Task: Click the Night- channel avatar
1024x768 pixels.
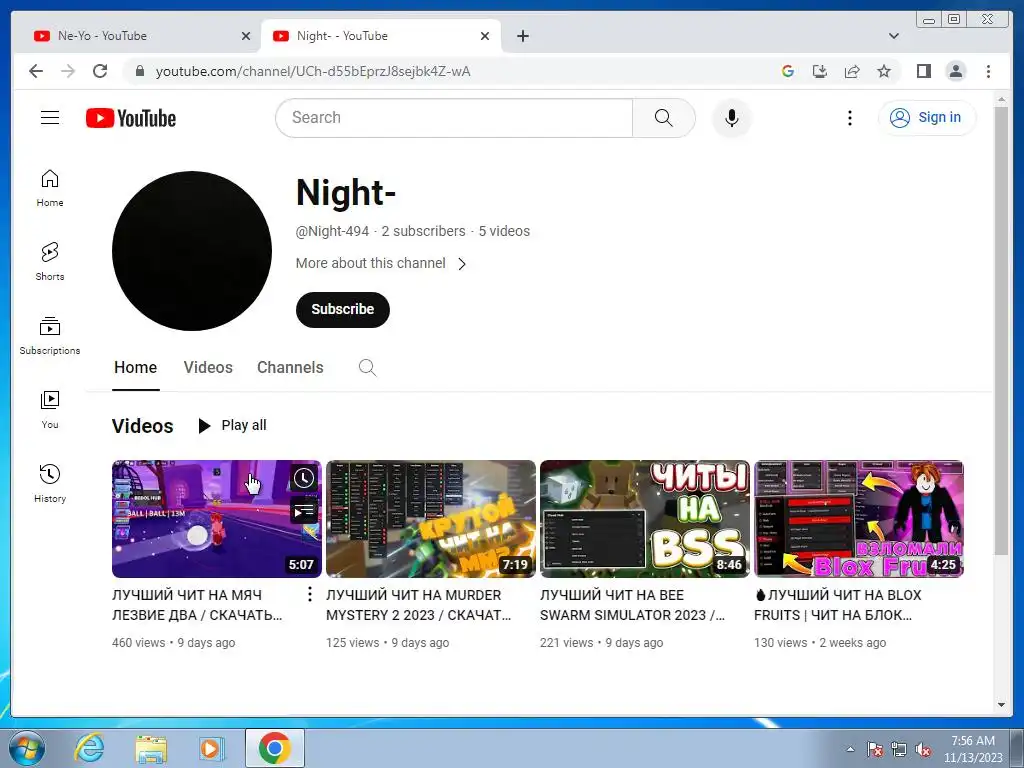Action: [192, 251]
